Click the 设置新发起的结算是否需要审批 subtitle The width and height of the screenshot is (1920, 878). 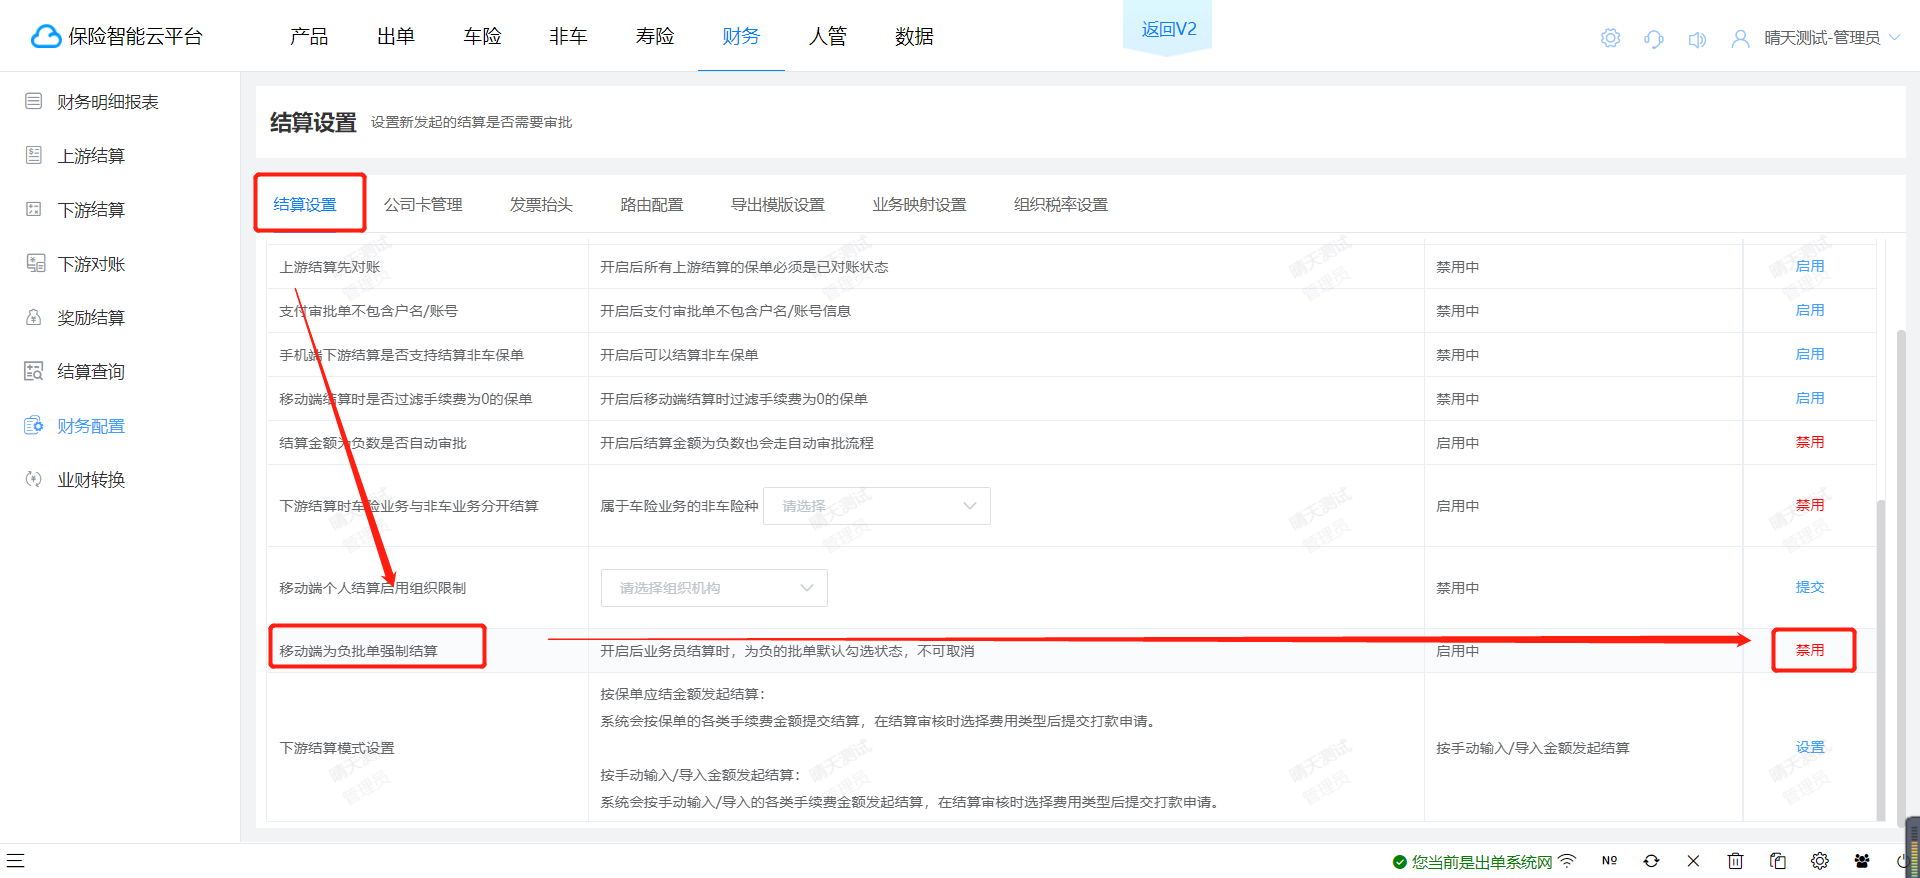coord(472,122)
